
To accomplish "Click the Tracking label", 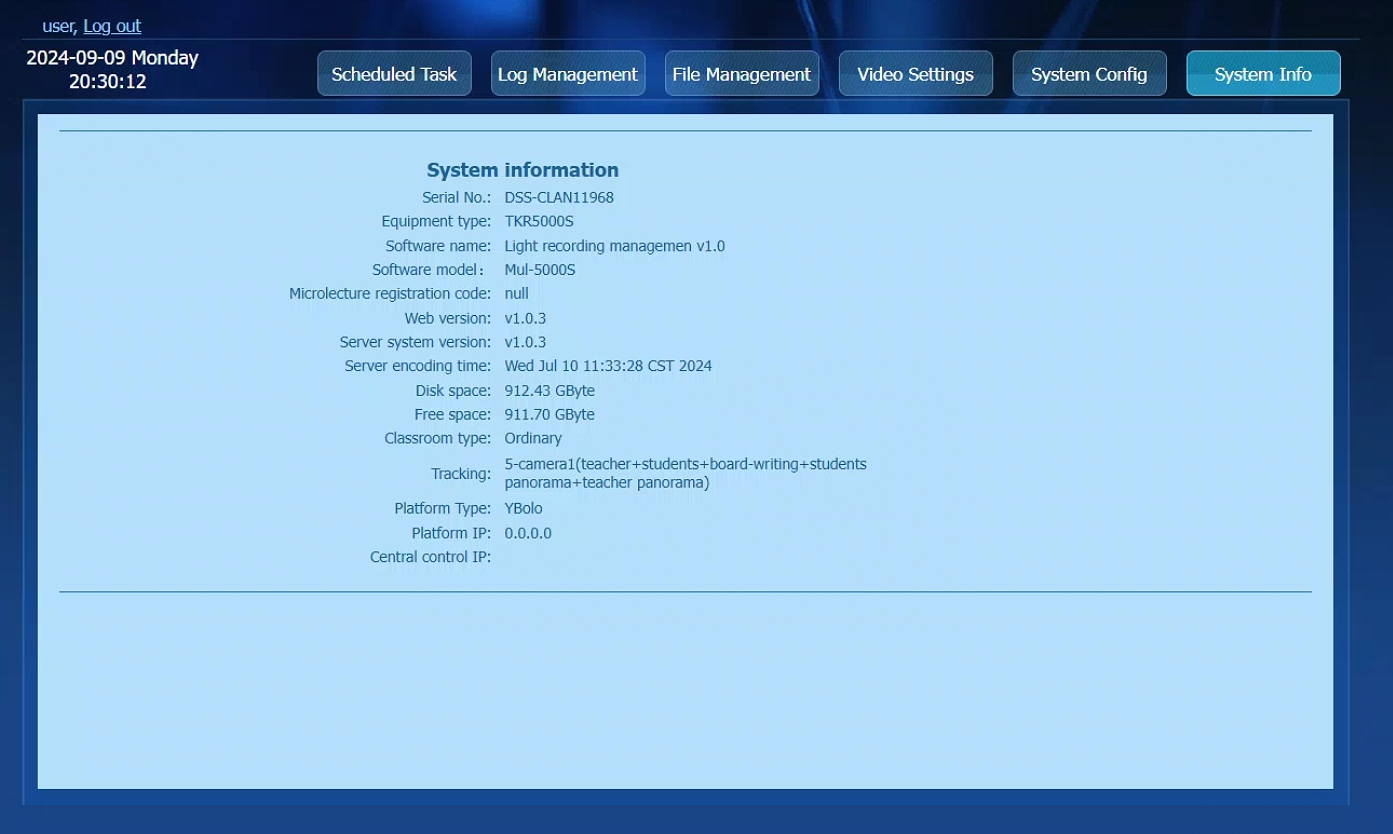I will (x=461, y=474).
